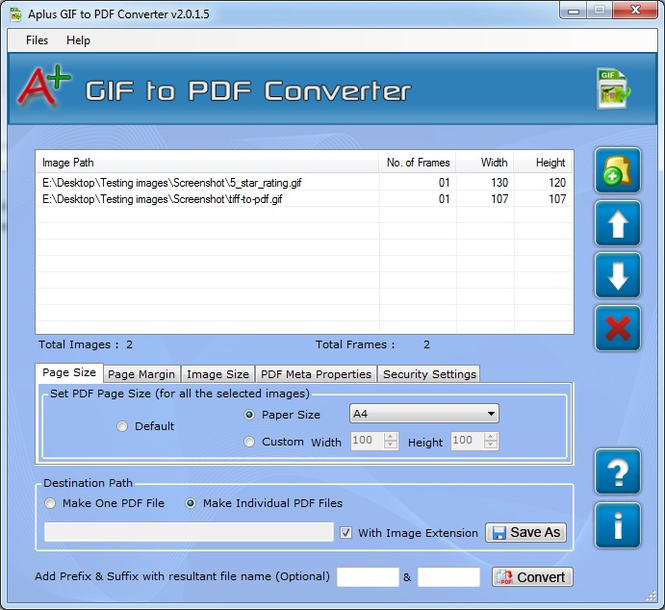
Task: Select the Custom size radio button
Action: point(249,442)
